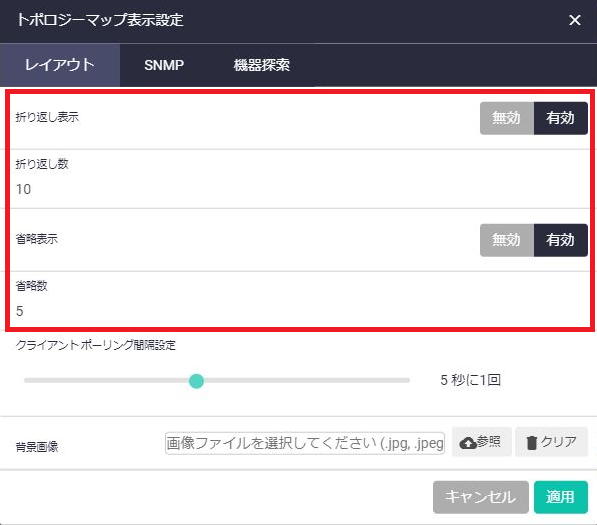Click the polling interval slider handle

(196, 381)
